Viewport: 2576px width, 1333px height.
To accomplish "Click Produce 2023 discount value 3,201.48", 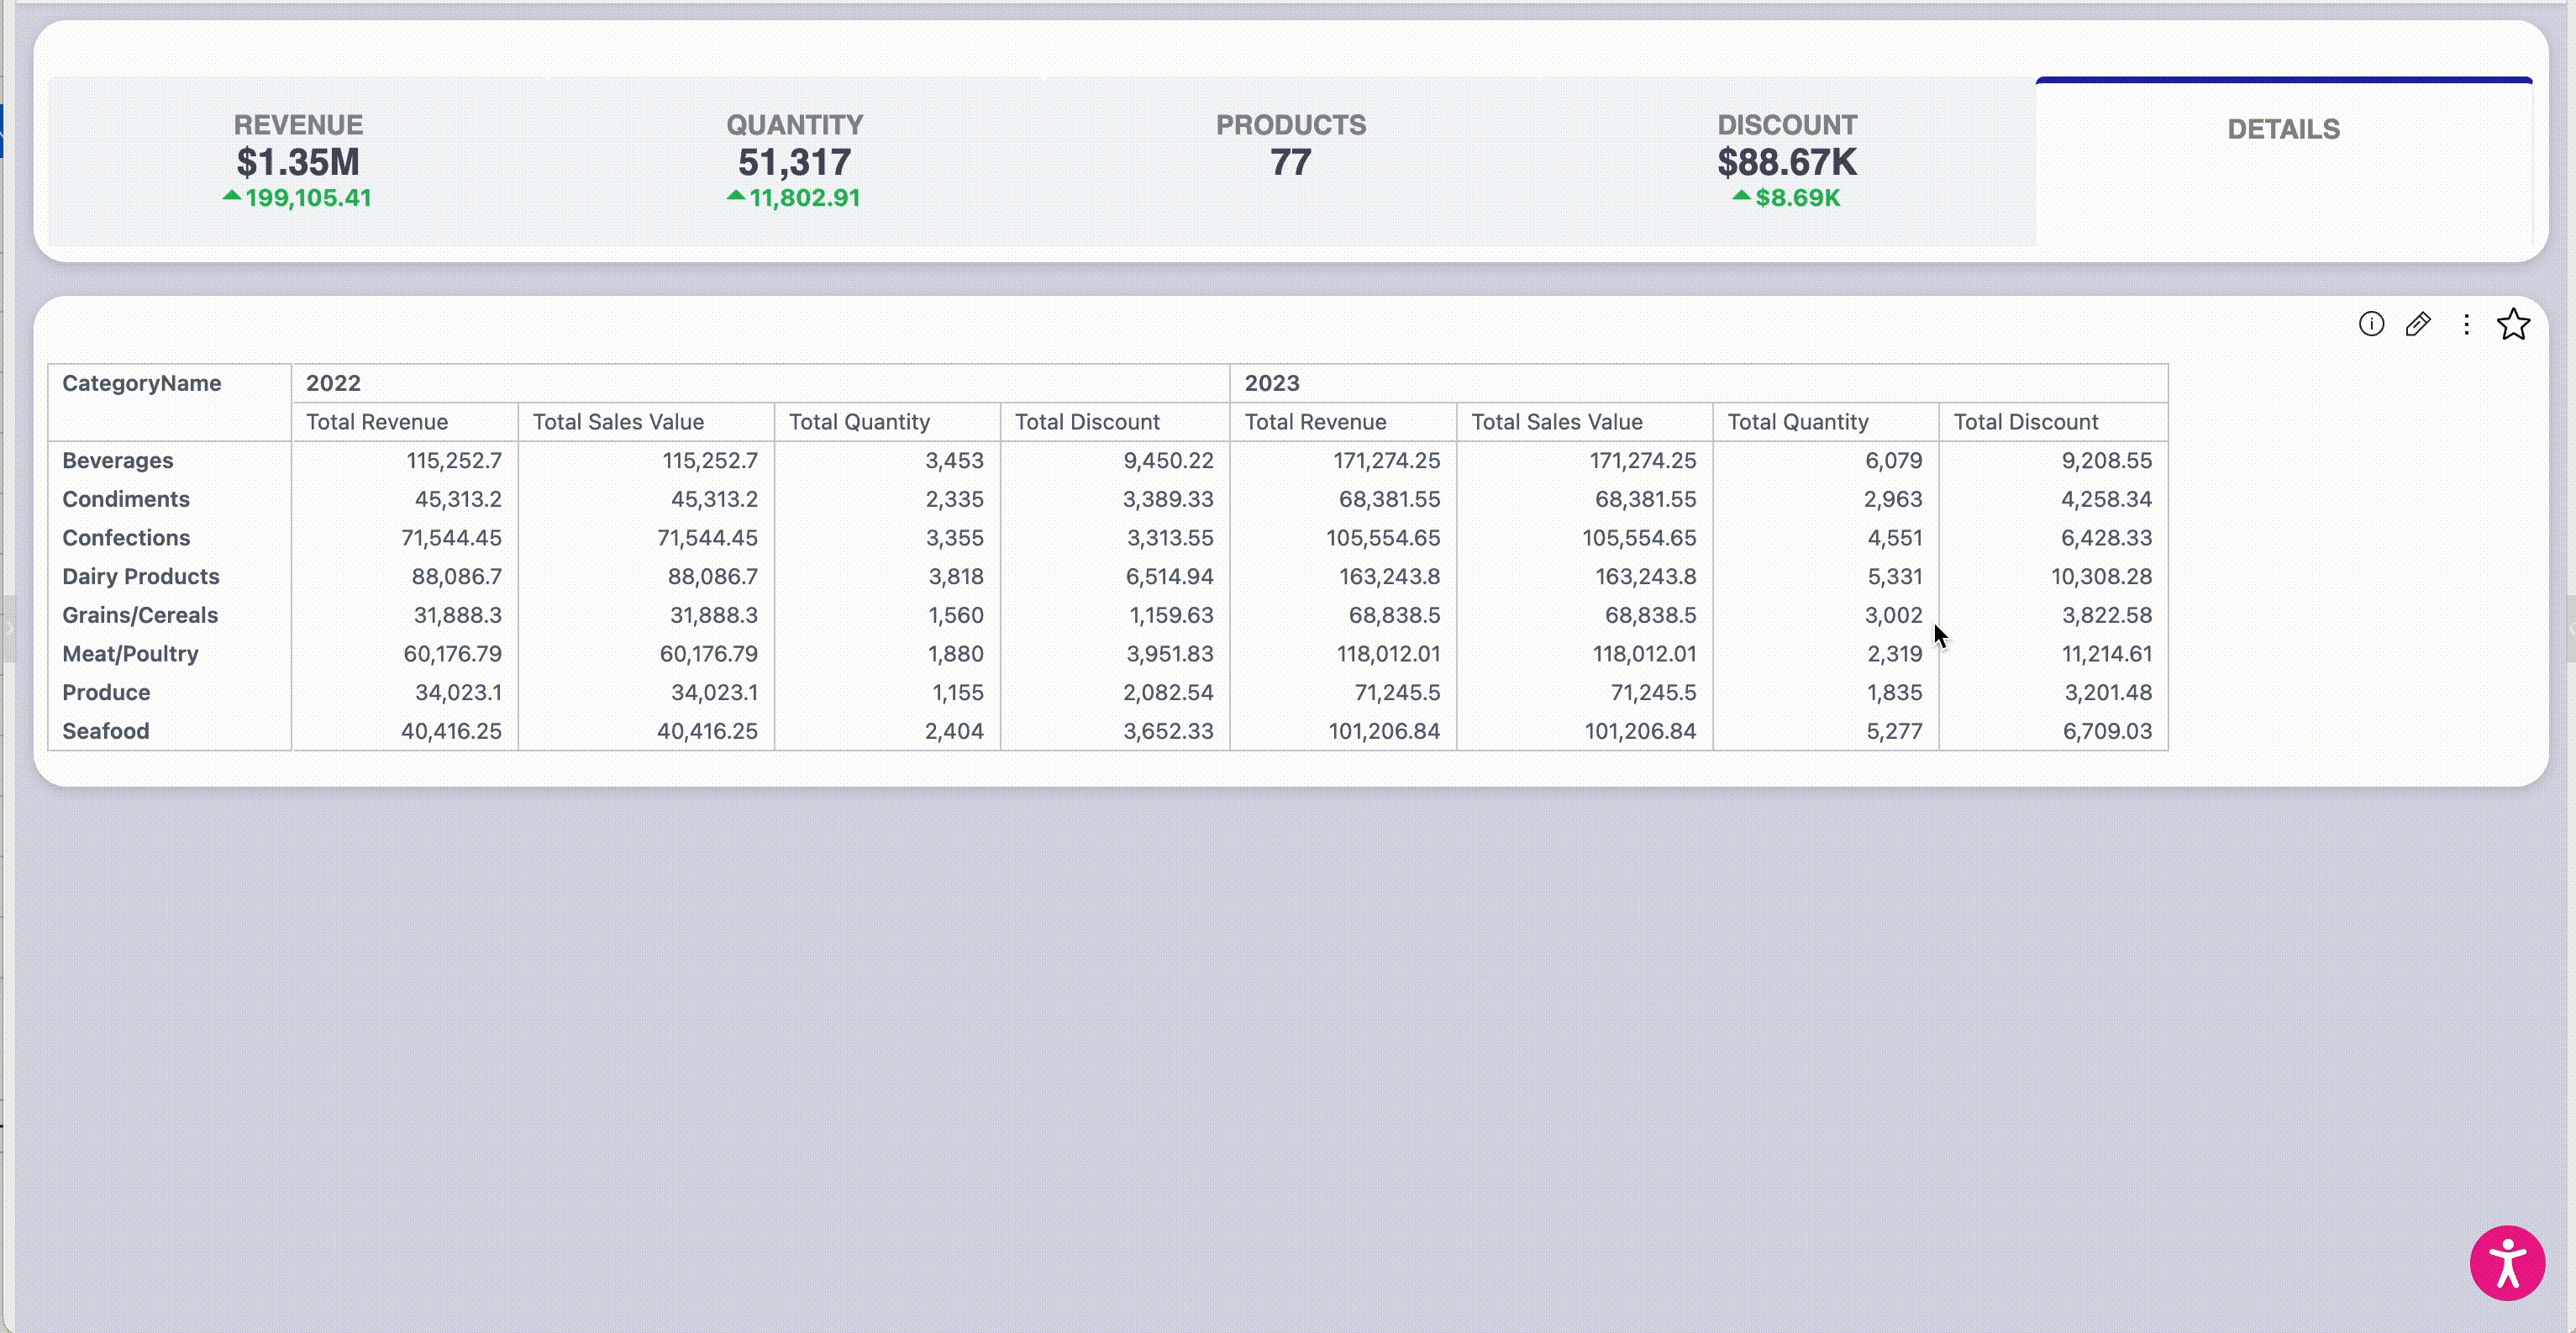I will tap(2107, 692).
